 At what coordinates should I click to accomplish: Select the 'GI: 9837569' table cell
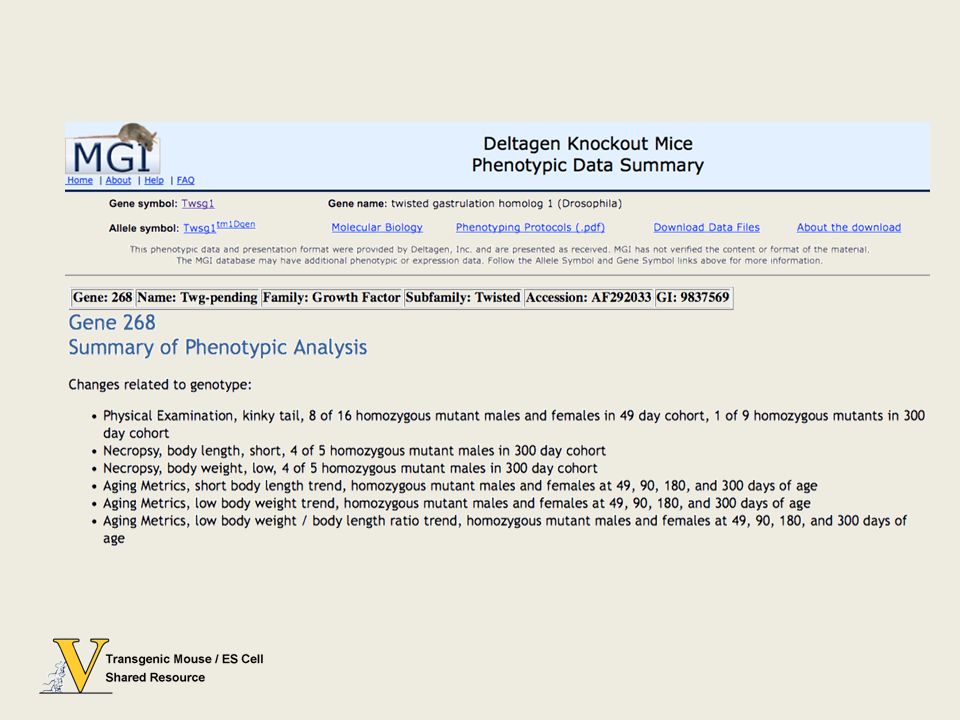point(693,298)
